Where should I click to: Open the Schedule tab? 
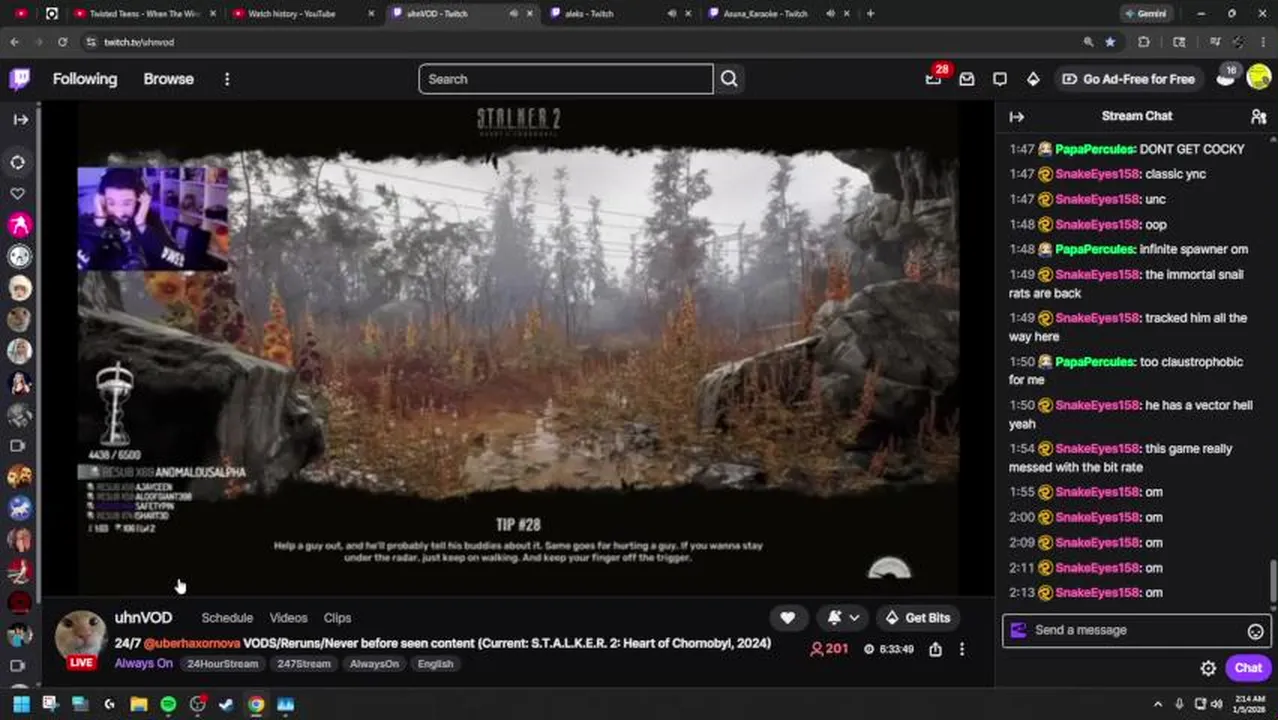click(227, 618)
